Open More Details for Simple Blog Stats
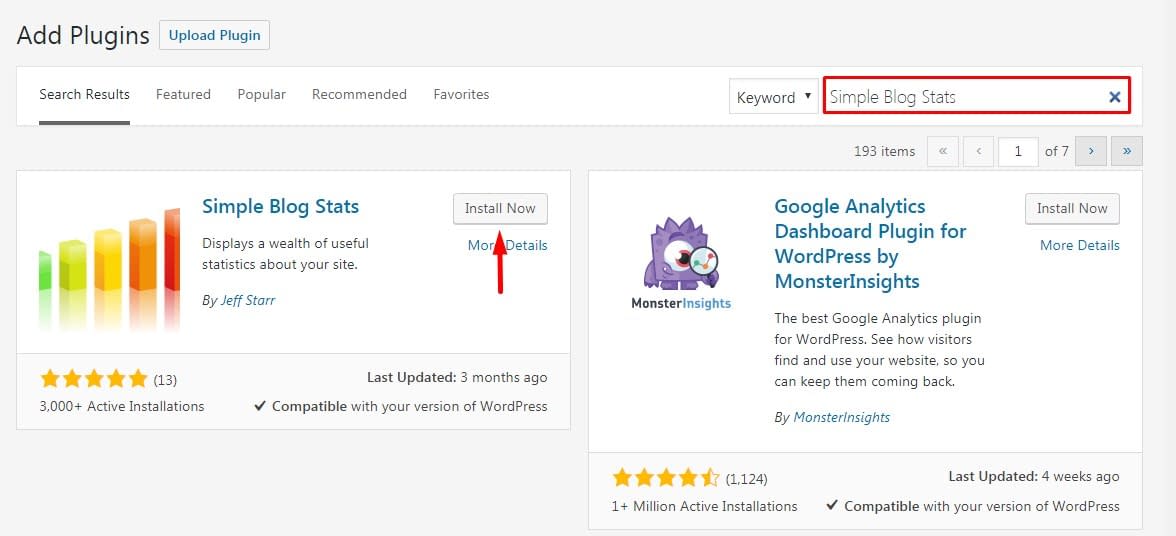Viewport: 1176px width, 536px height. coord(508,245)
